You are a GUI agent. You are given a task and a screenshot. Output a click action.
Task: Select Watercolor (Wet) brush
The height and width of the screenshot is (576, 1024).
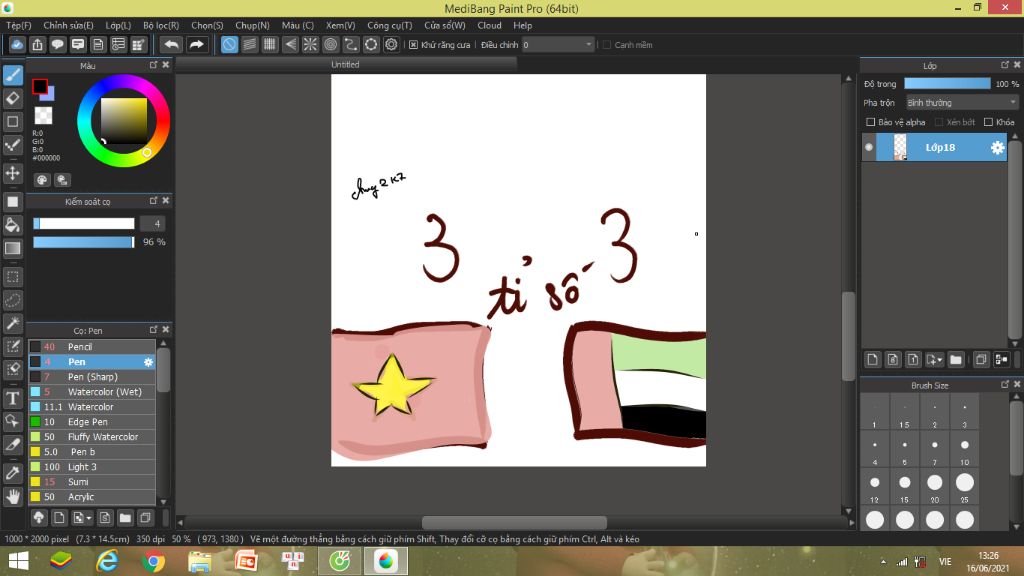pos(92,392)
